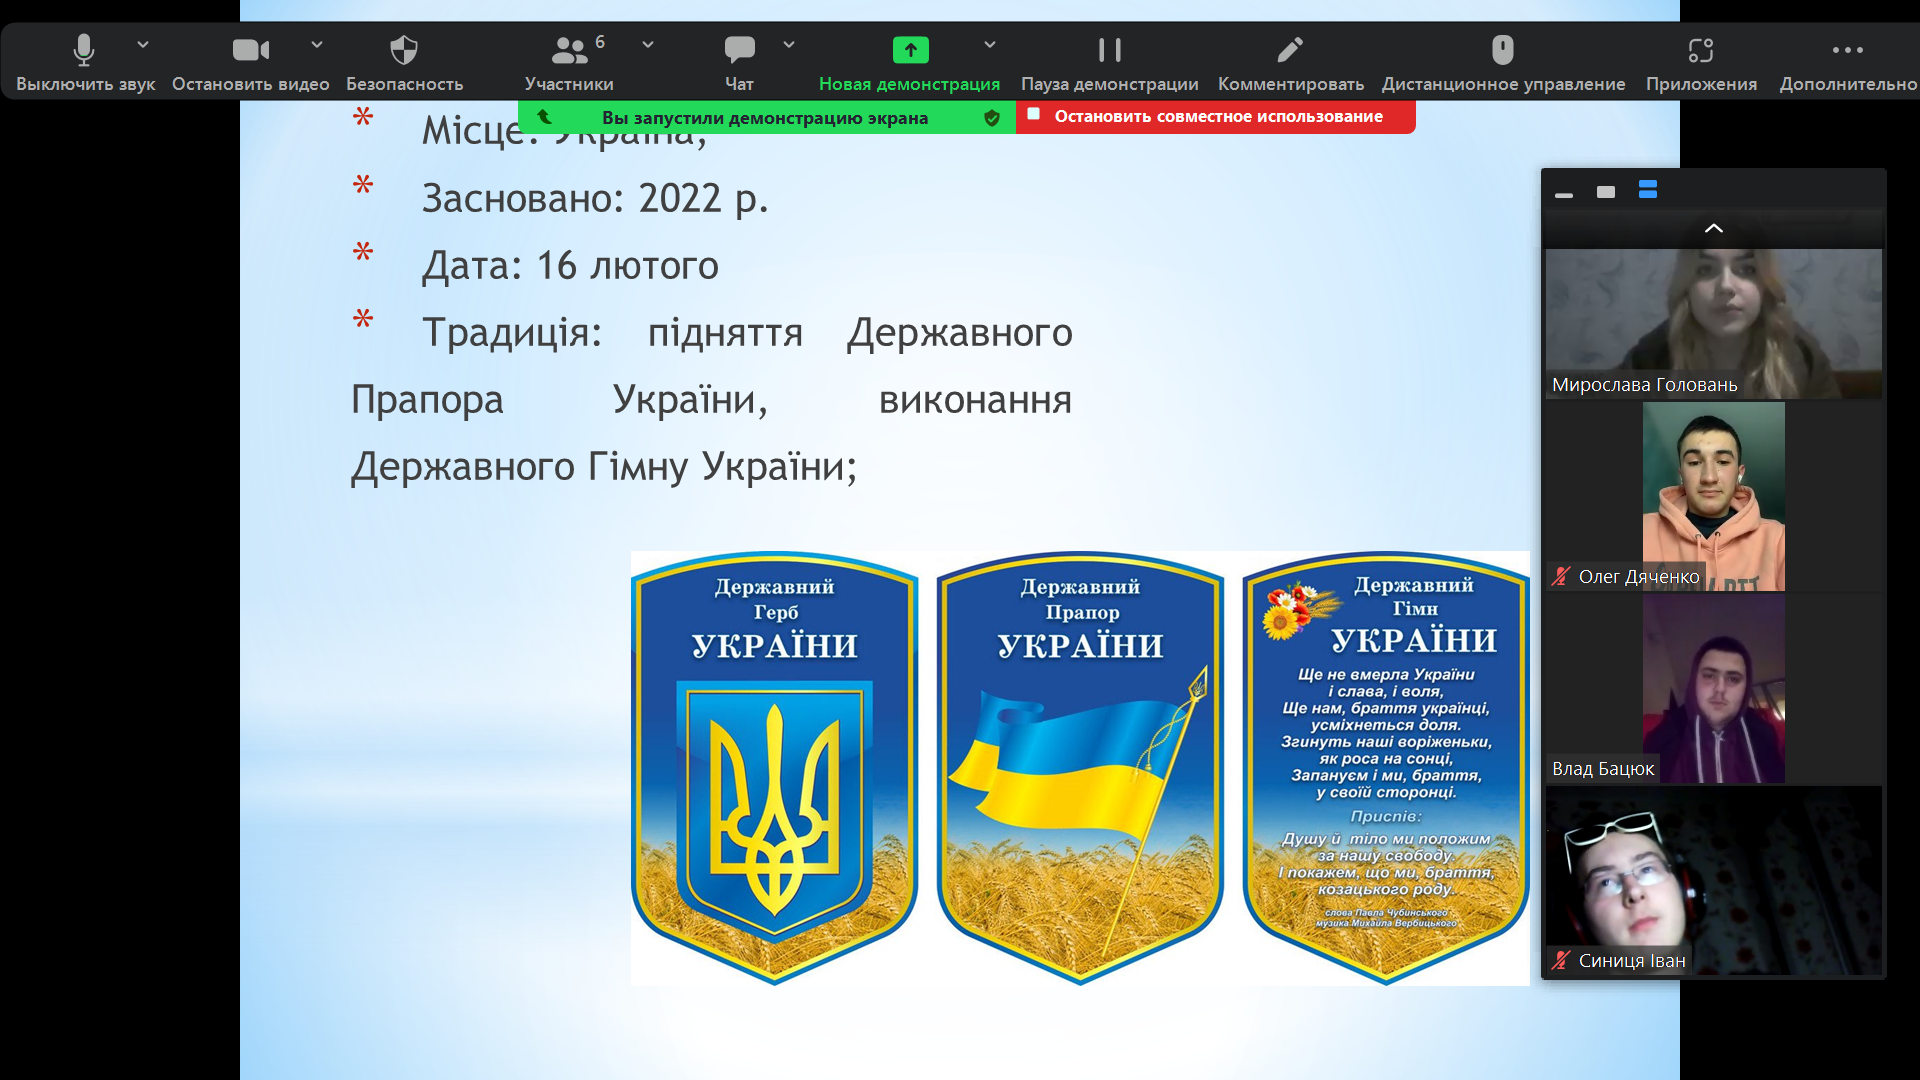1920x1080 pixels.
Task: Open the Безопасность shield icon
Action: [404, 50]
